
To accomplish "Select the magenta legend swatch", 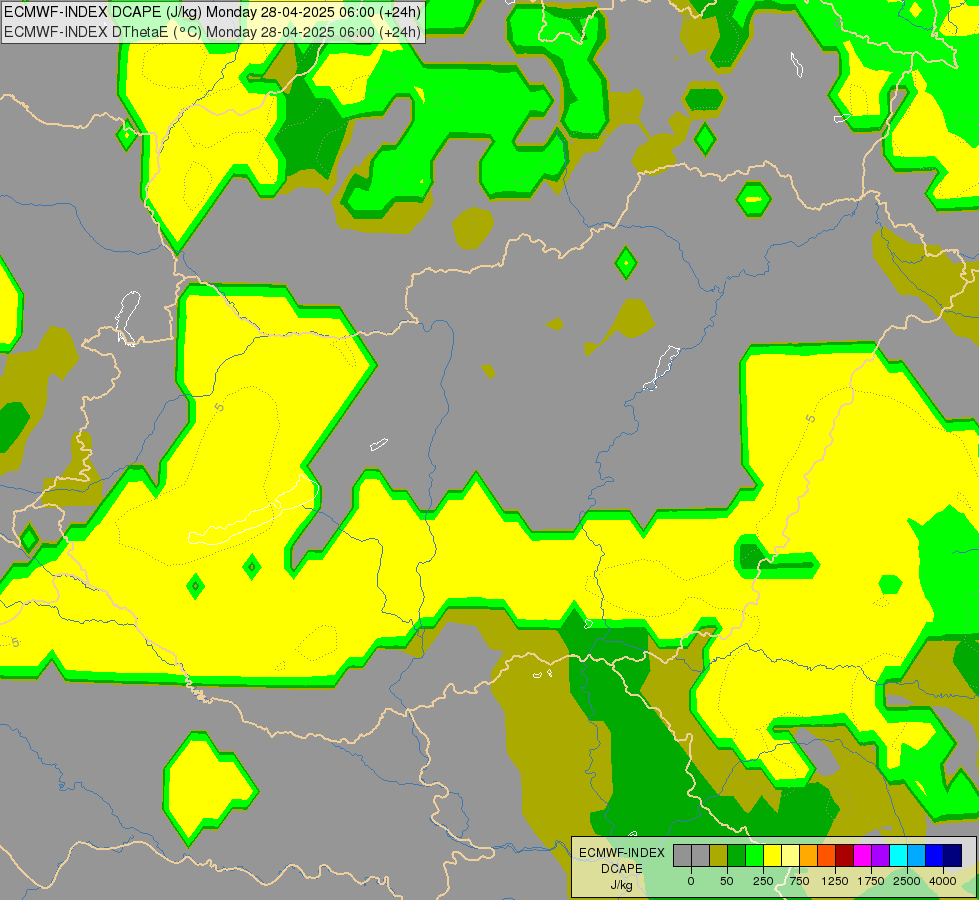I will tap(862, 855).
